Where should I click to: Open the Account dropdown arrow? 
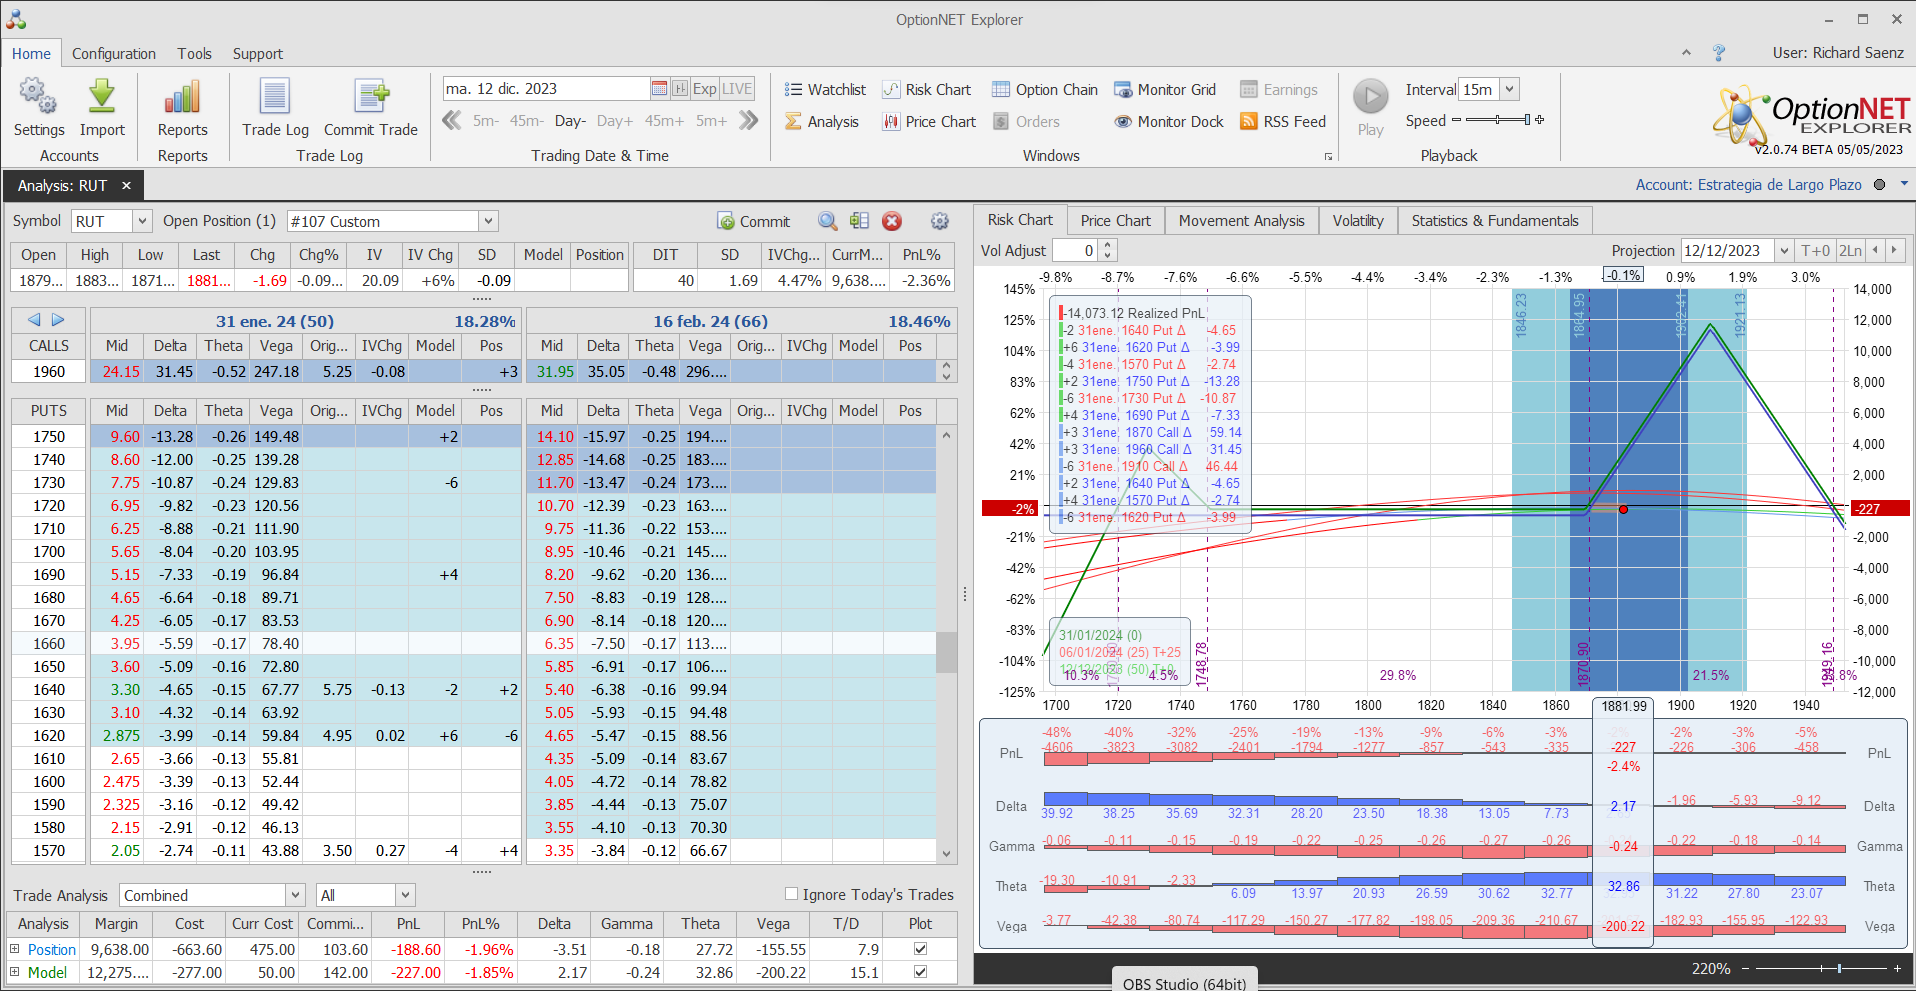tap(1904, 184)
